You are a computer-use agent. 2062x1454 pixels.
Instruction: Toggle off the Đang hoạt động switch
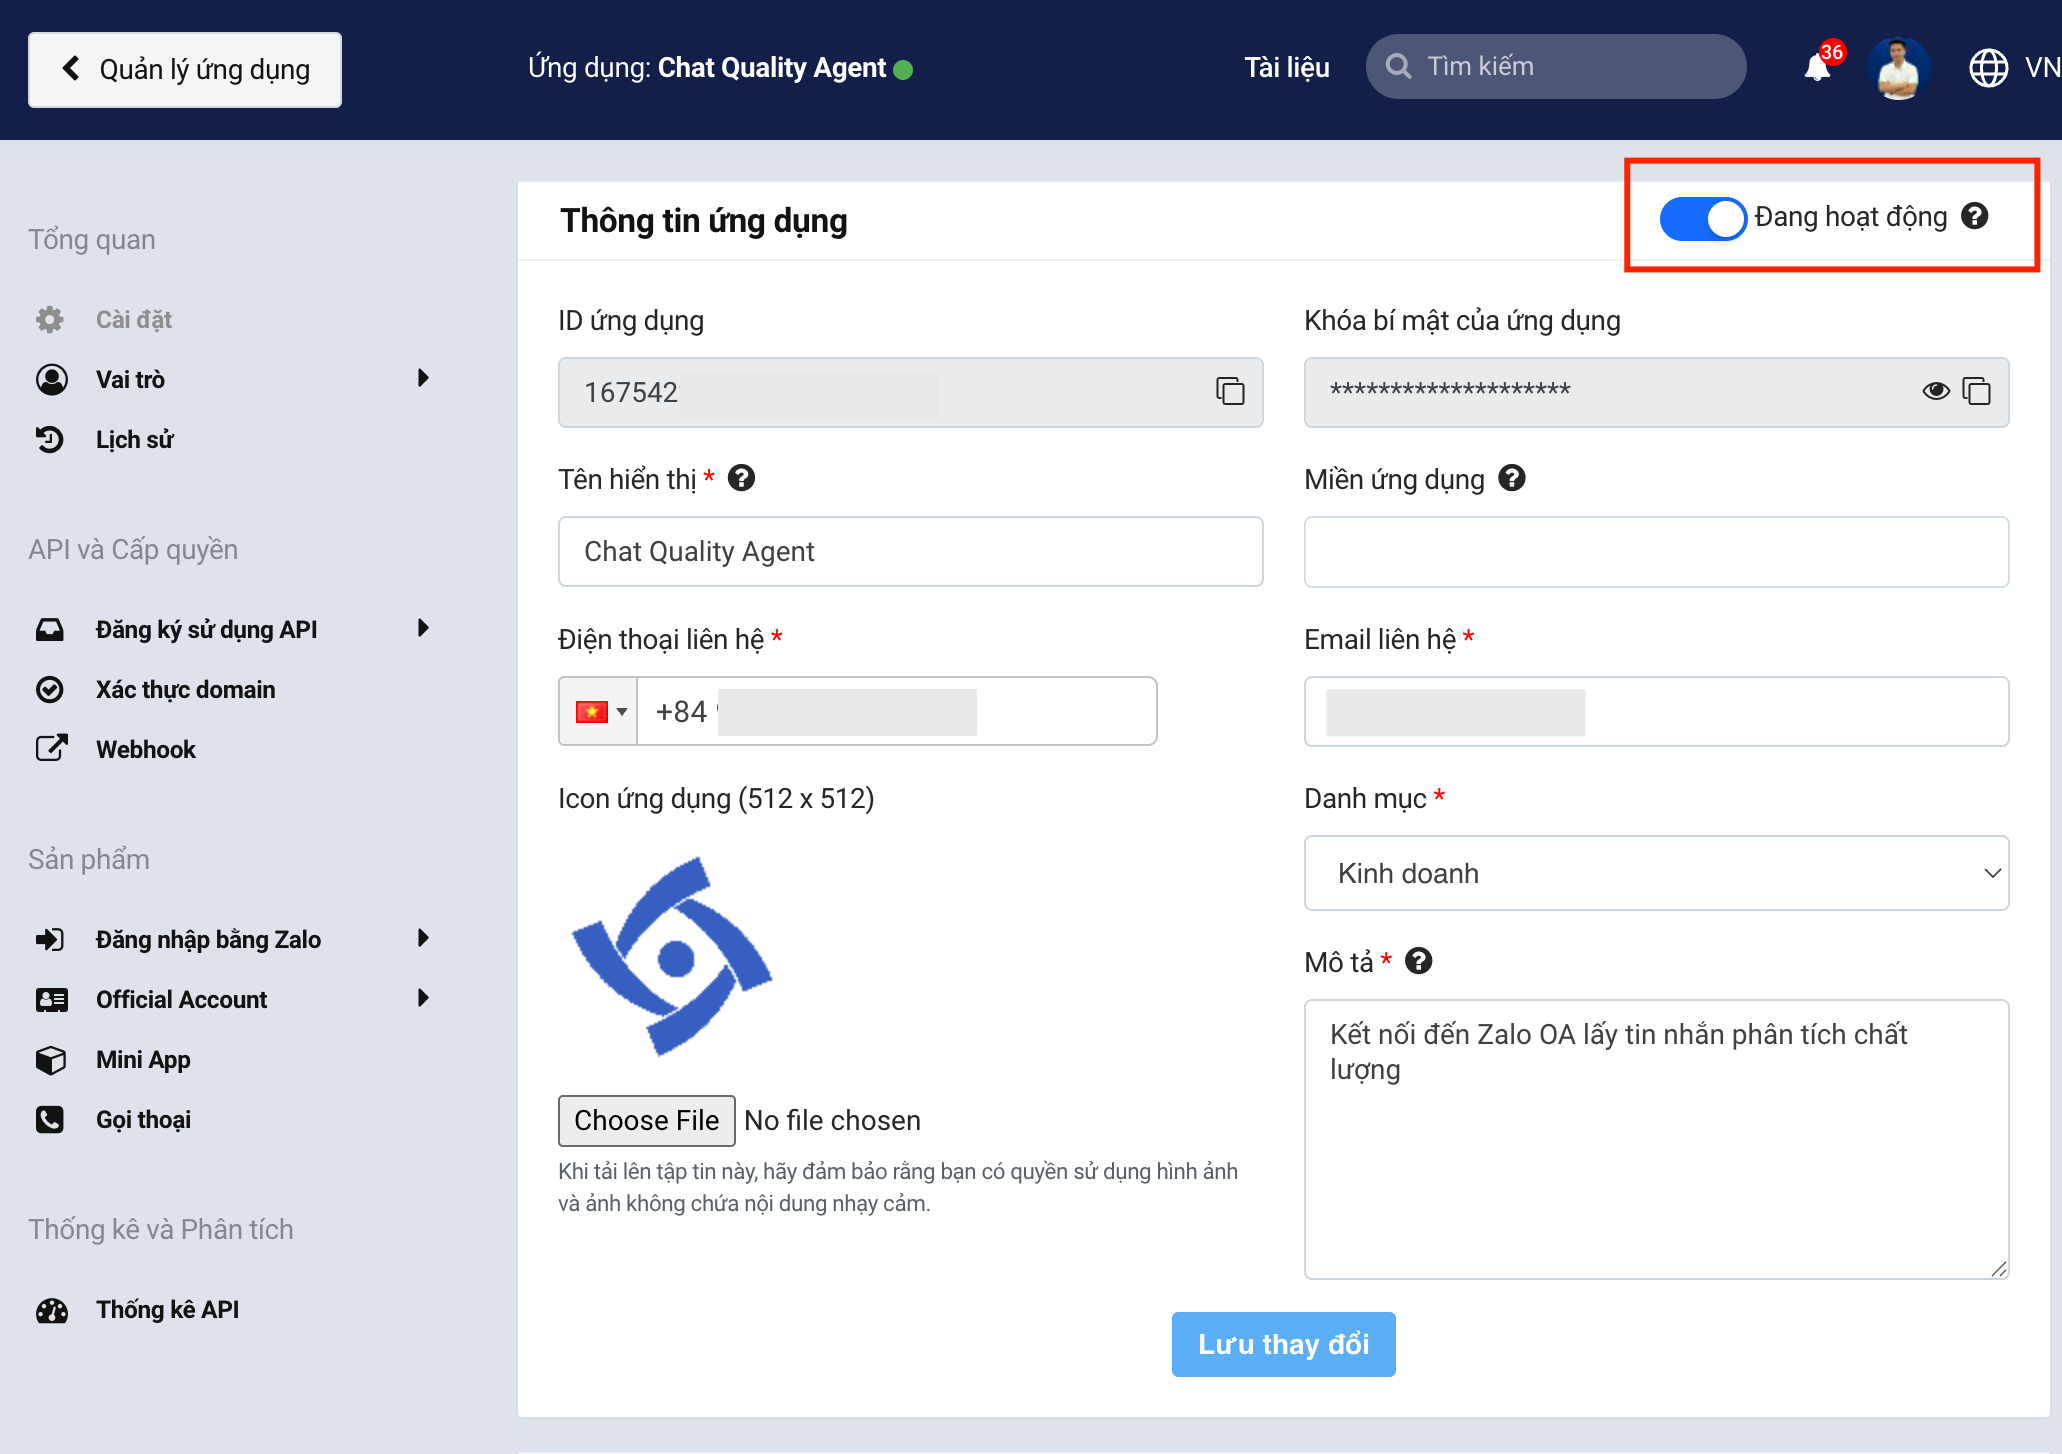pyautogui.click(x=1702, y=217)
